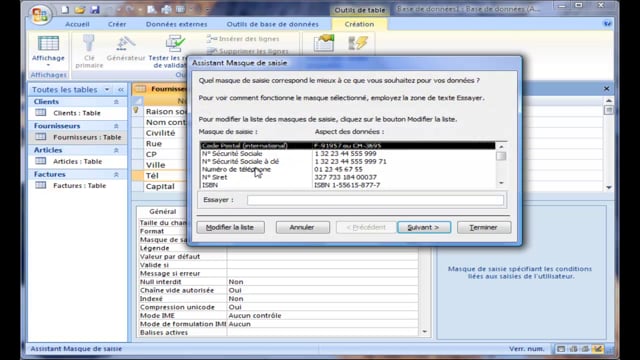Image resolution: width=640 pixels, height=360 pixels.
Task: Click the Précédent button in wizard
Action: [366, 227]
